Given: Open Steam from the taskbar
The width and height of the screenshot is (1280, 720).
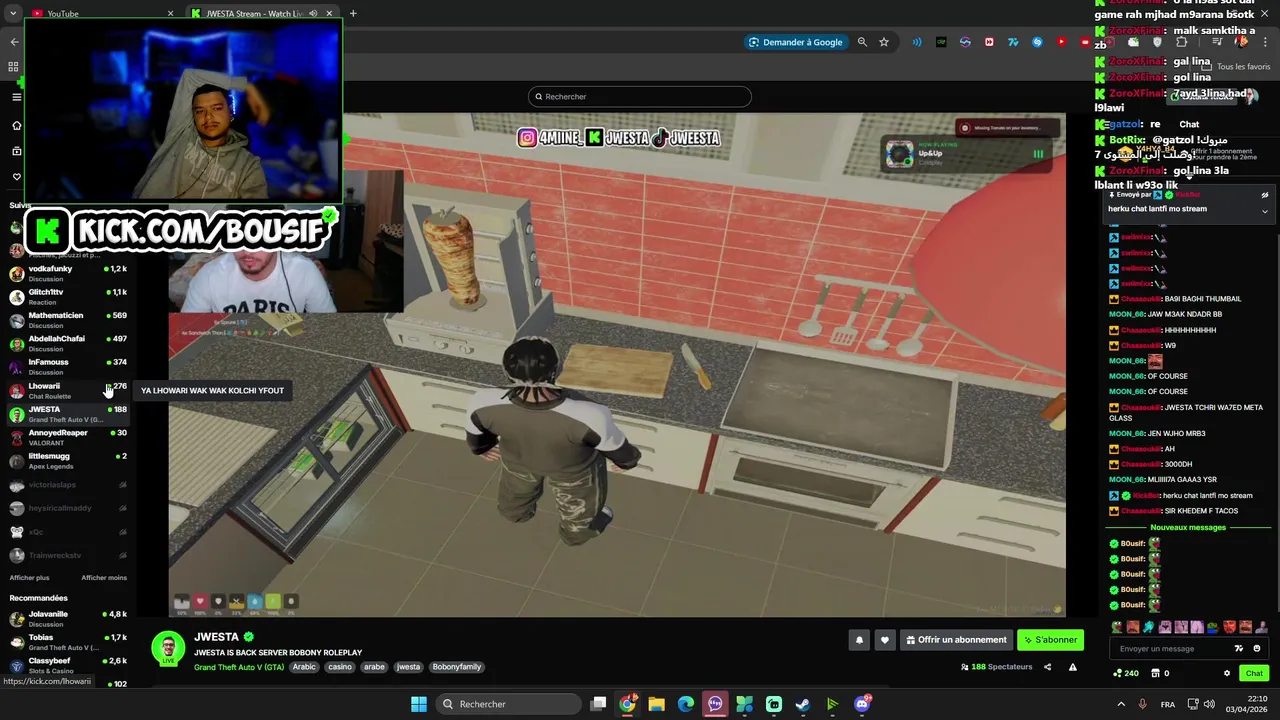Looking at the screenshot, I should 803,704.
